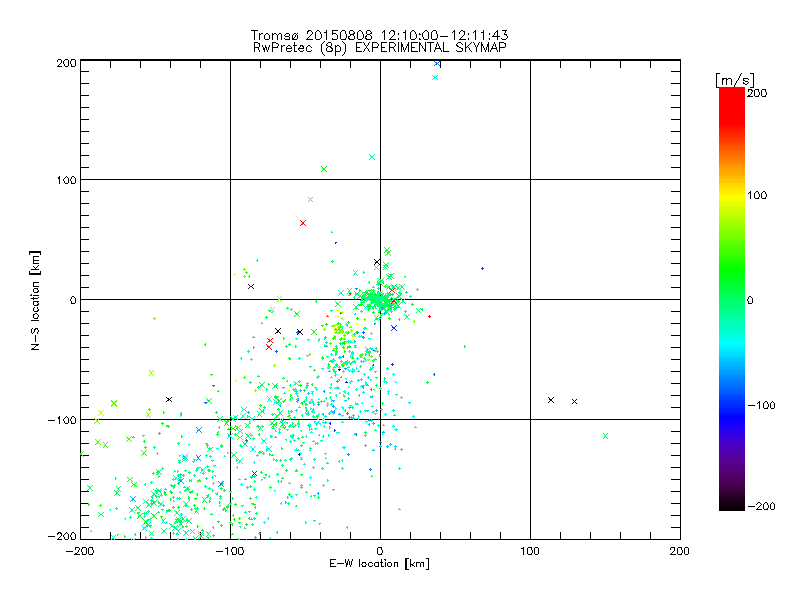Click the N-S axis tick label '200'
The width and height of the screenshot is (800, 600).
(x=66, y=63)
